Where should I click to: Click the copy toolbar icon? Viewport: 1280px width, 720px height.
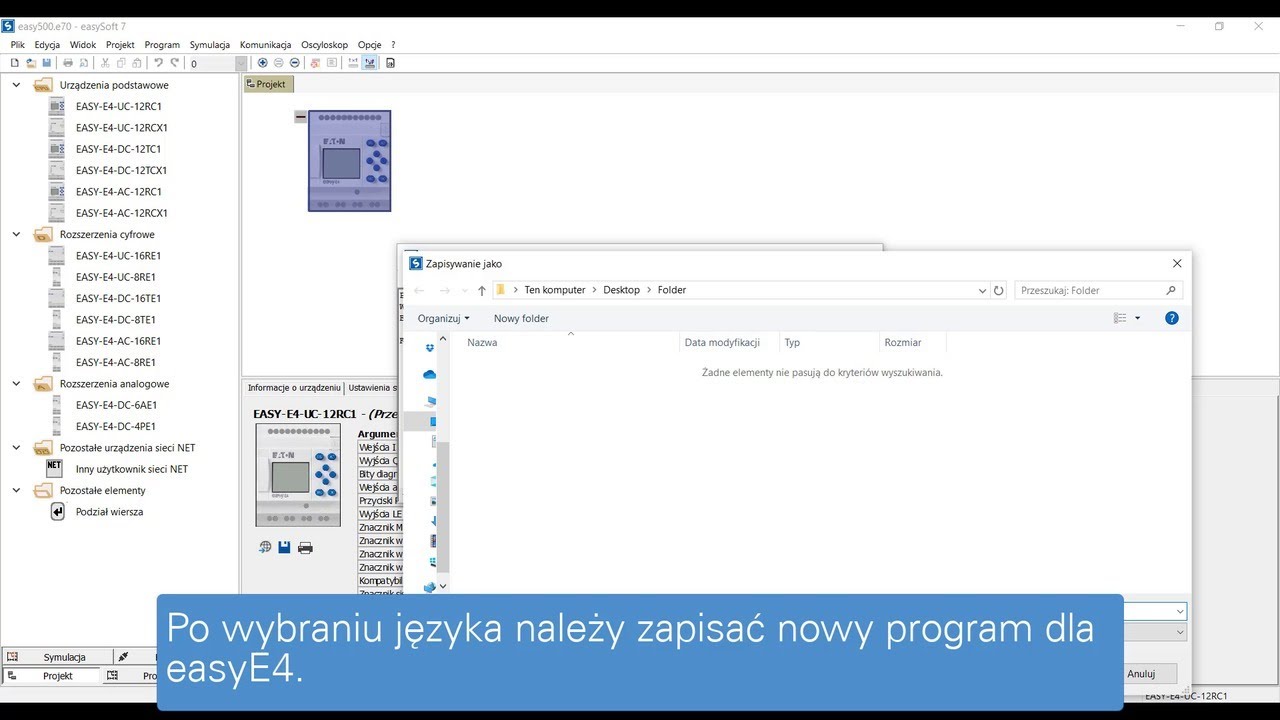coord(121,63)
